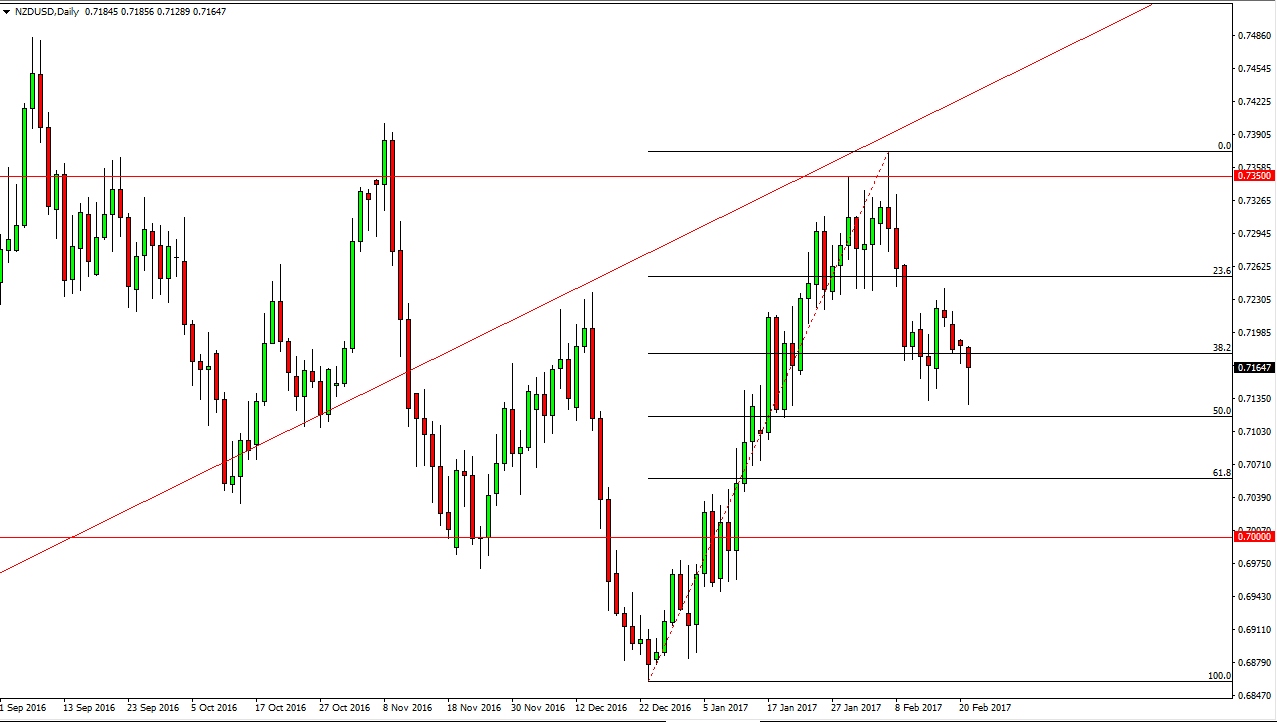
Task: Click the 22 Dec 2016 date label
Action: coord(664,707)
